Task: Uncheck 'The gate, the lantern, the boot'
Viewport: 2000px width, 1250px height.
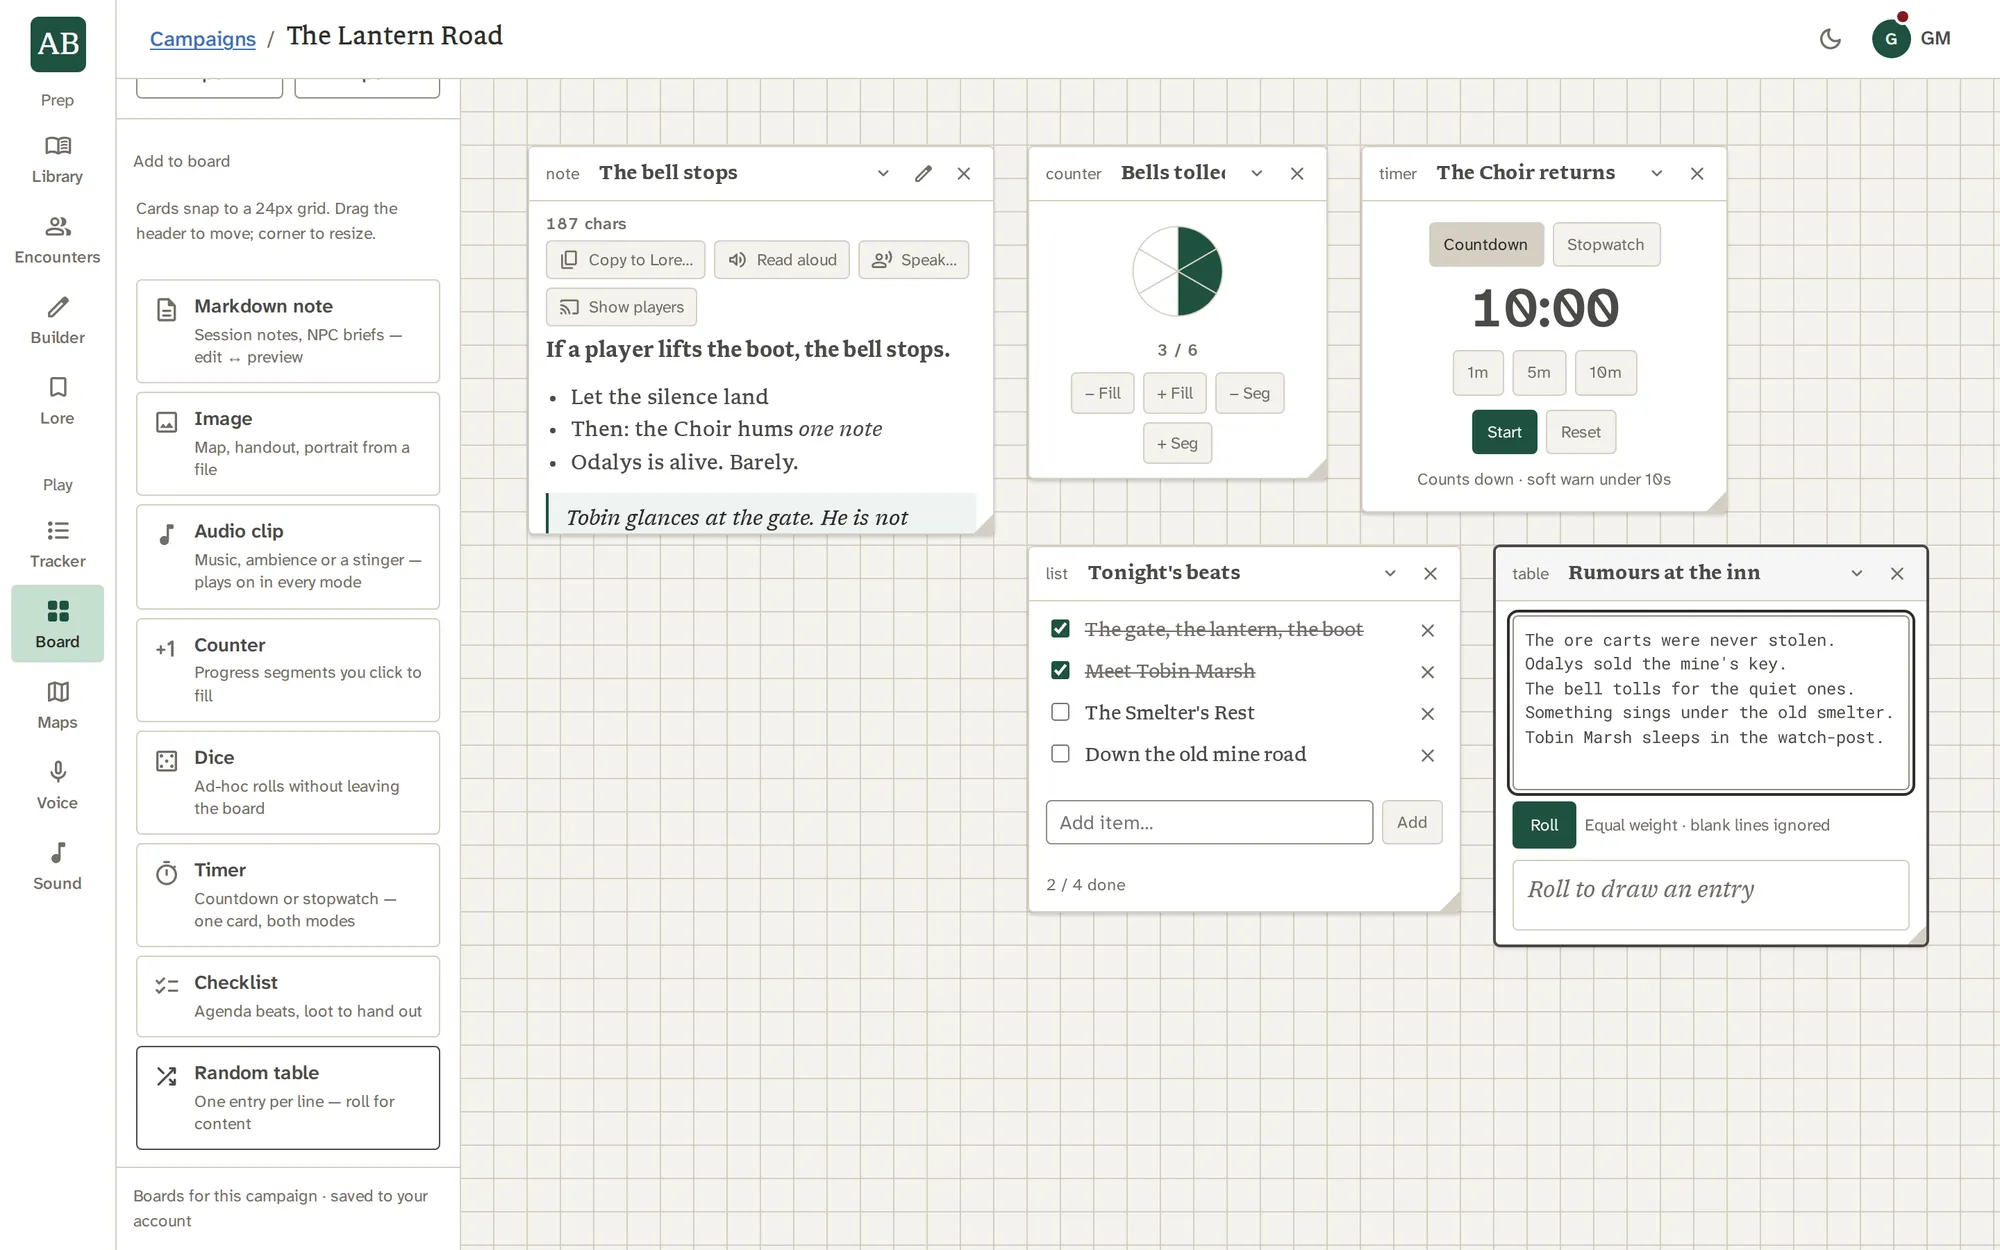Action: (1060, 629)
